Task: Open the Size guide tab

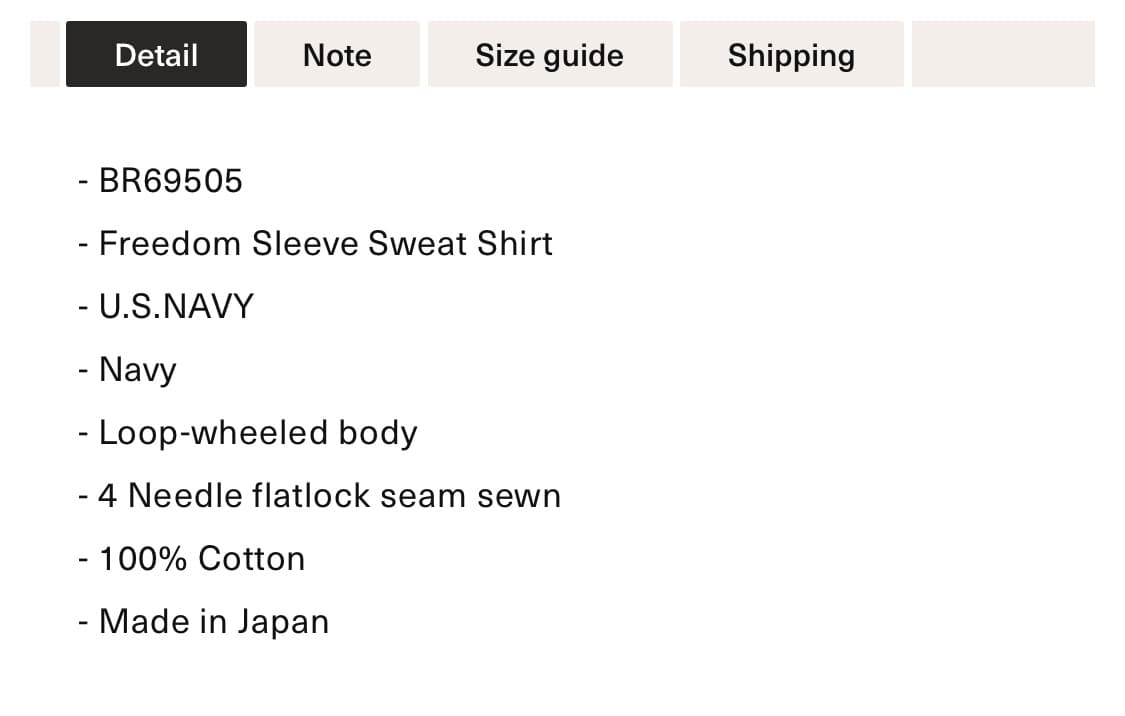Action: 550,55
